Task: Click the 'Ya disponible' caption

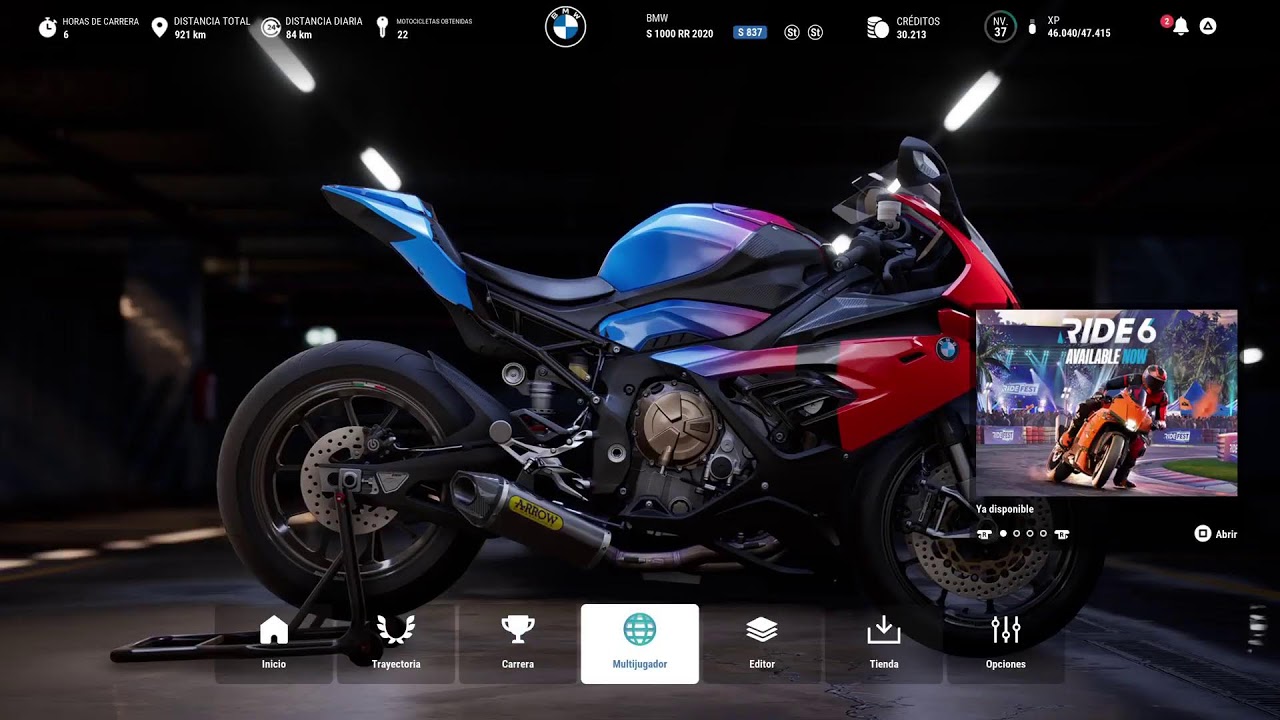Action: 1005,509
